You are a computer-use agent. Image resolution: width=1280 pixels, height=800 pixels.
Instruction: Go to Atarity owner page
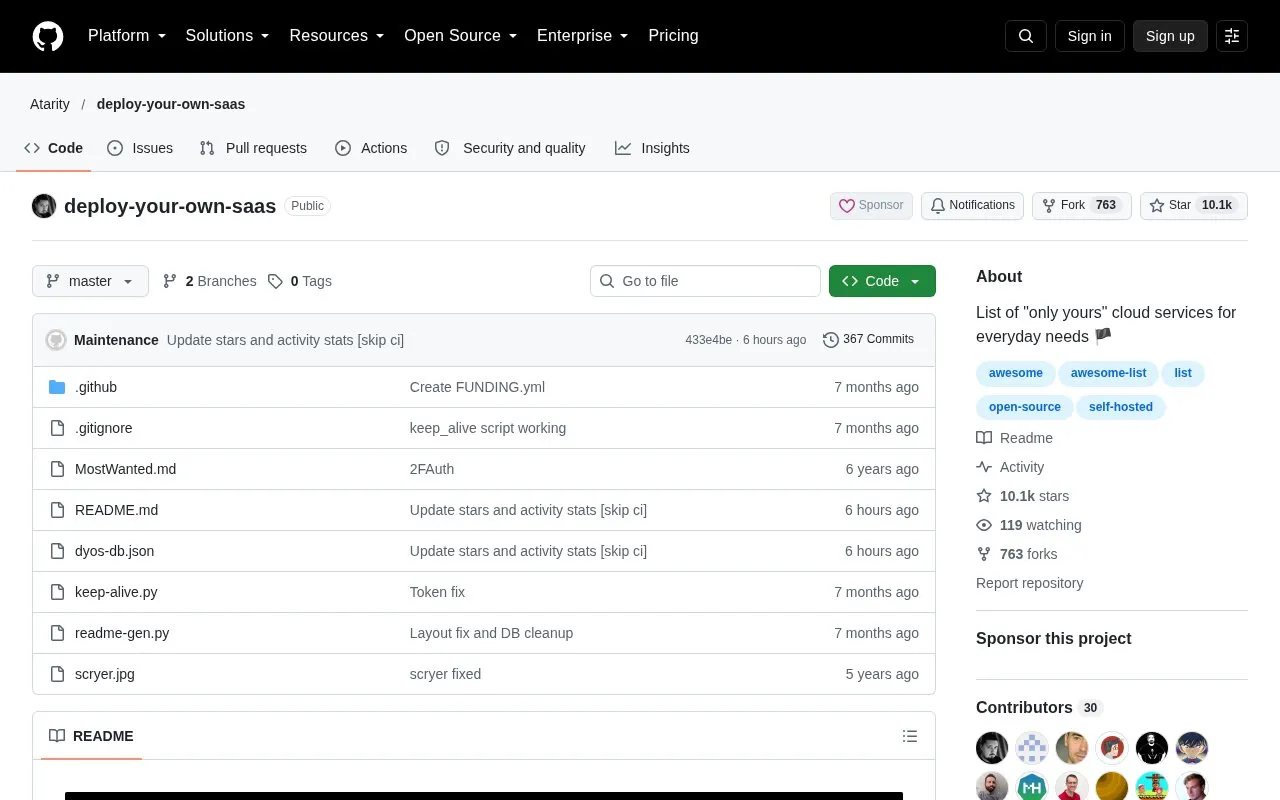click(50, 104)
